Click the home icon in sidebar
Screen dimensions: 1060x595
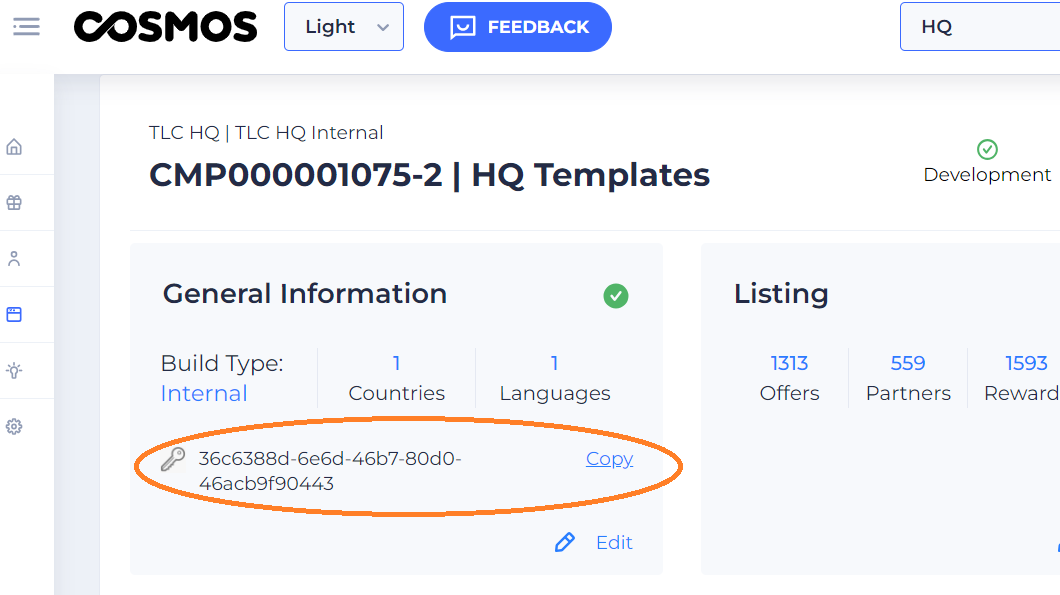14,147
